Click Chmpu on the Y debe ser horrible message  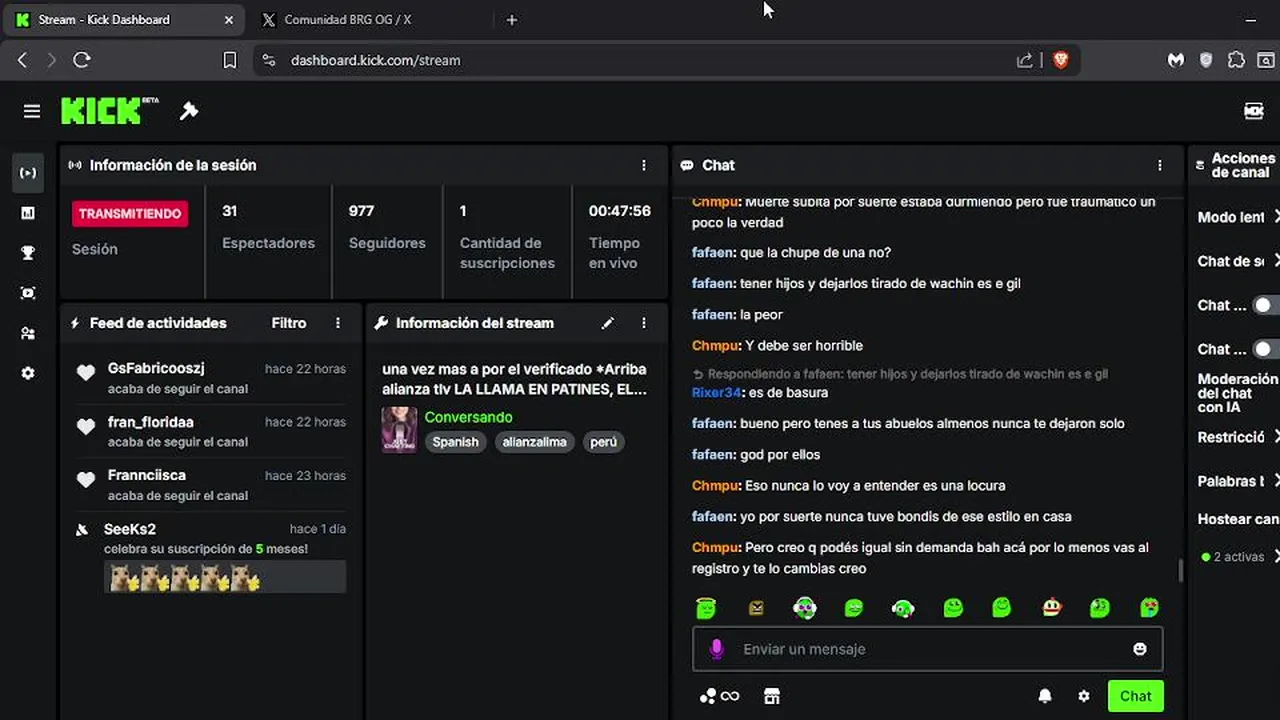pyautogui.click(x=715, y=345)
